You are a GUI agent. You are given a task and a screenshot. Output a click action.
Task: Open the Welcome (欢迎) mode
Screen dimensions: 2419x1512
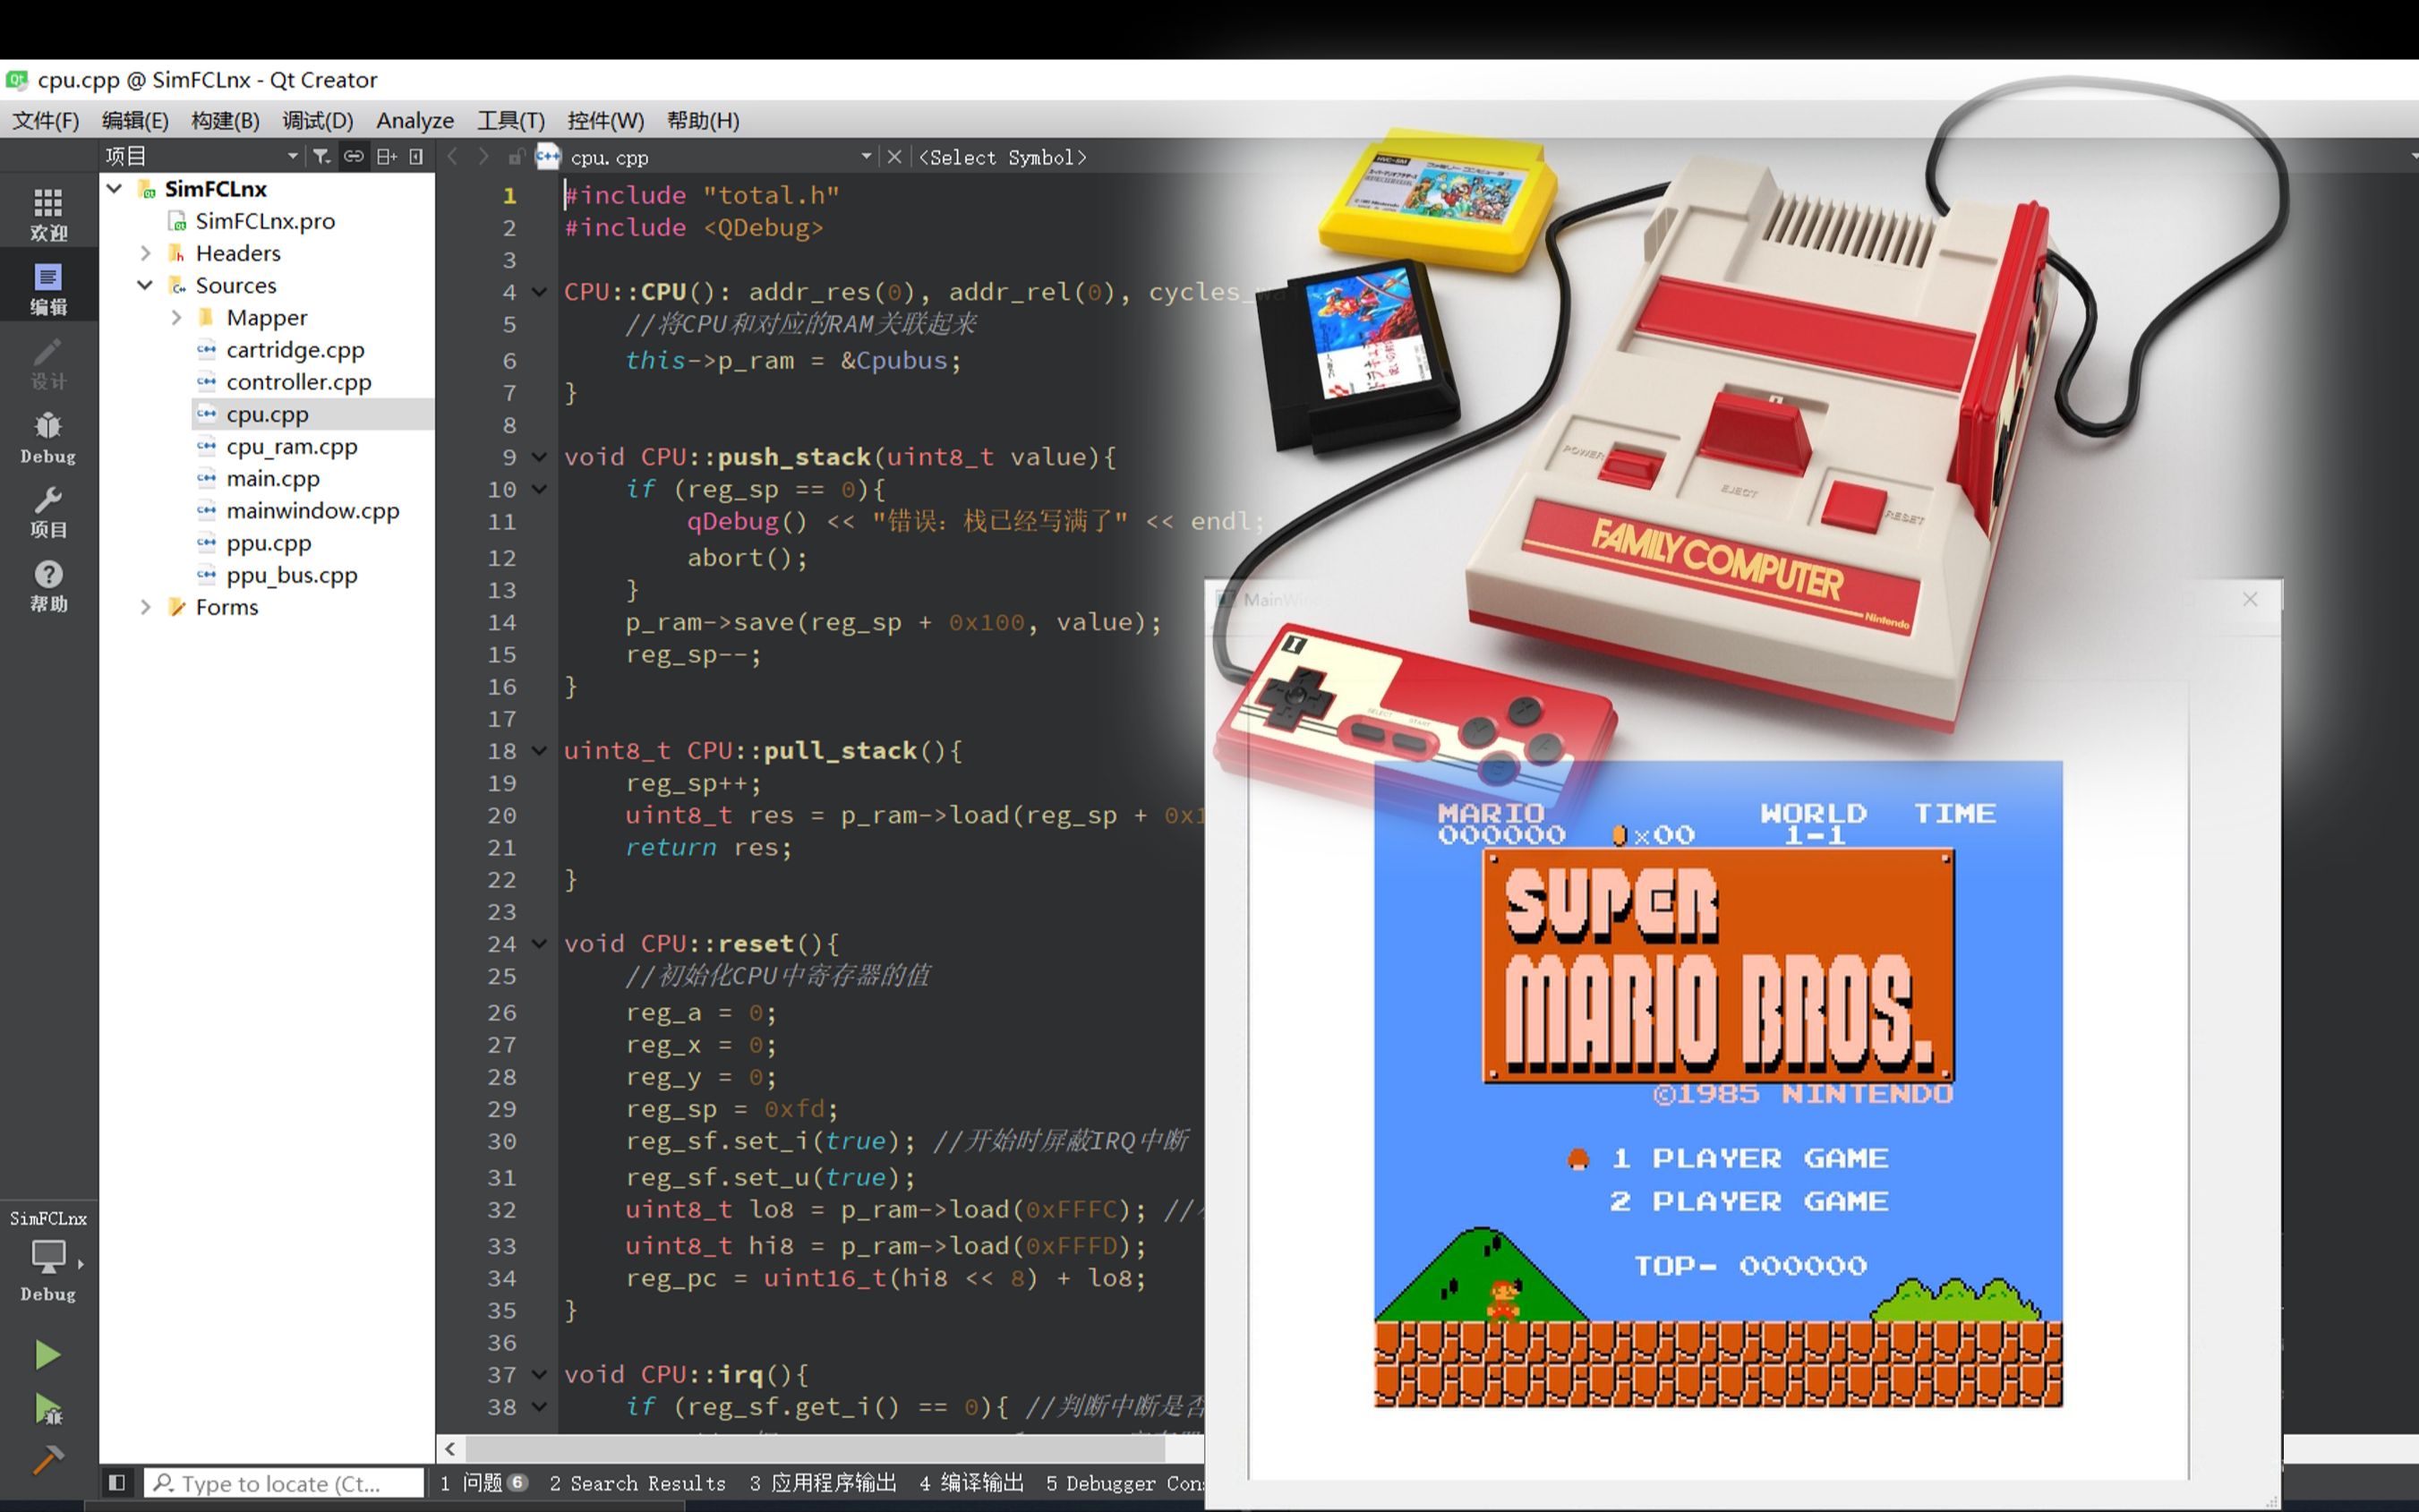pyautogui.click(x=48, y=213)
